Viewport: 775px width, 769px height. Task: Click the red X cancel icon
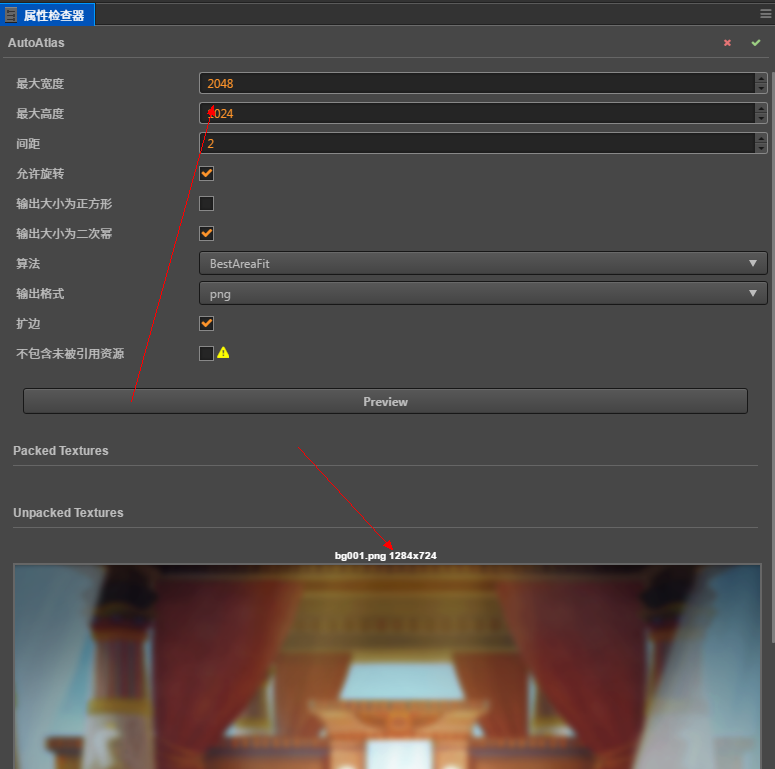(727, 43)
